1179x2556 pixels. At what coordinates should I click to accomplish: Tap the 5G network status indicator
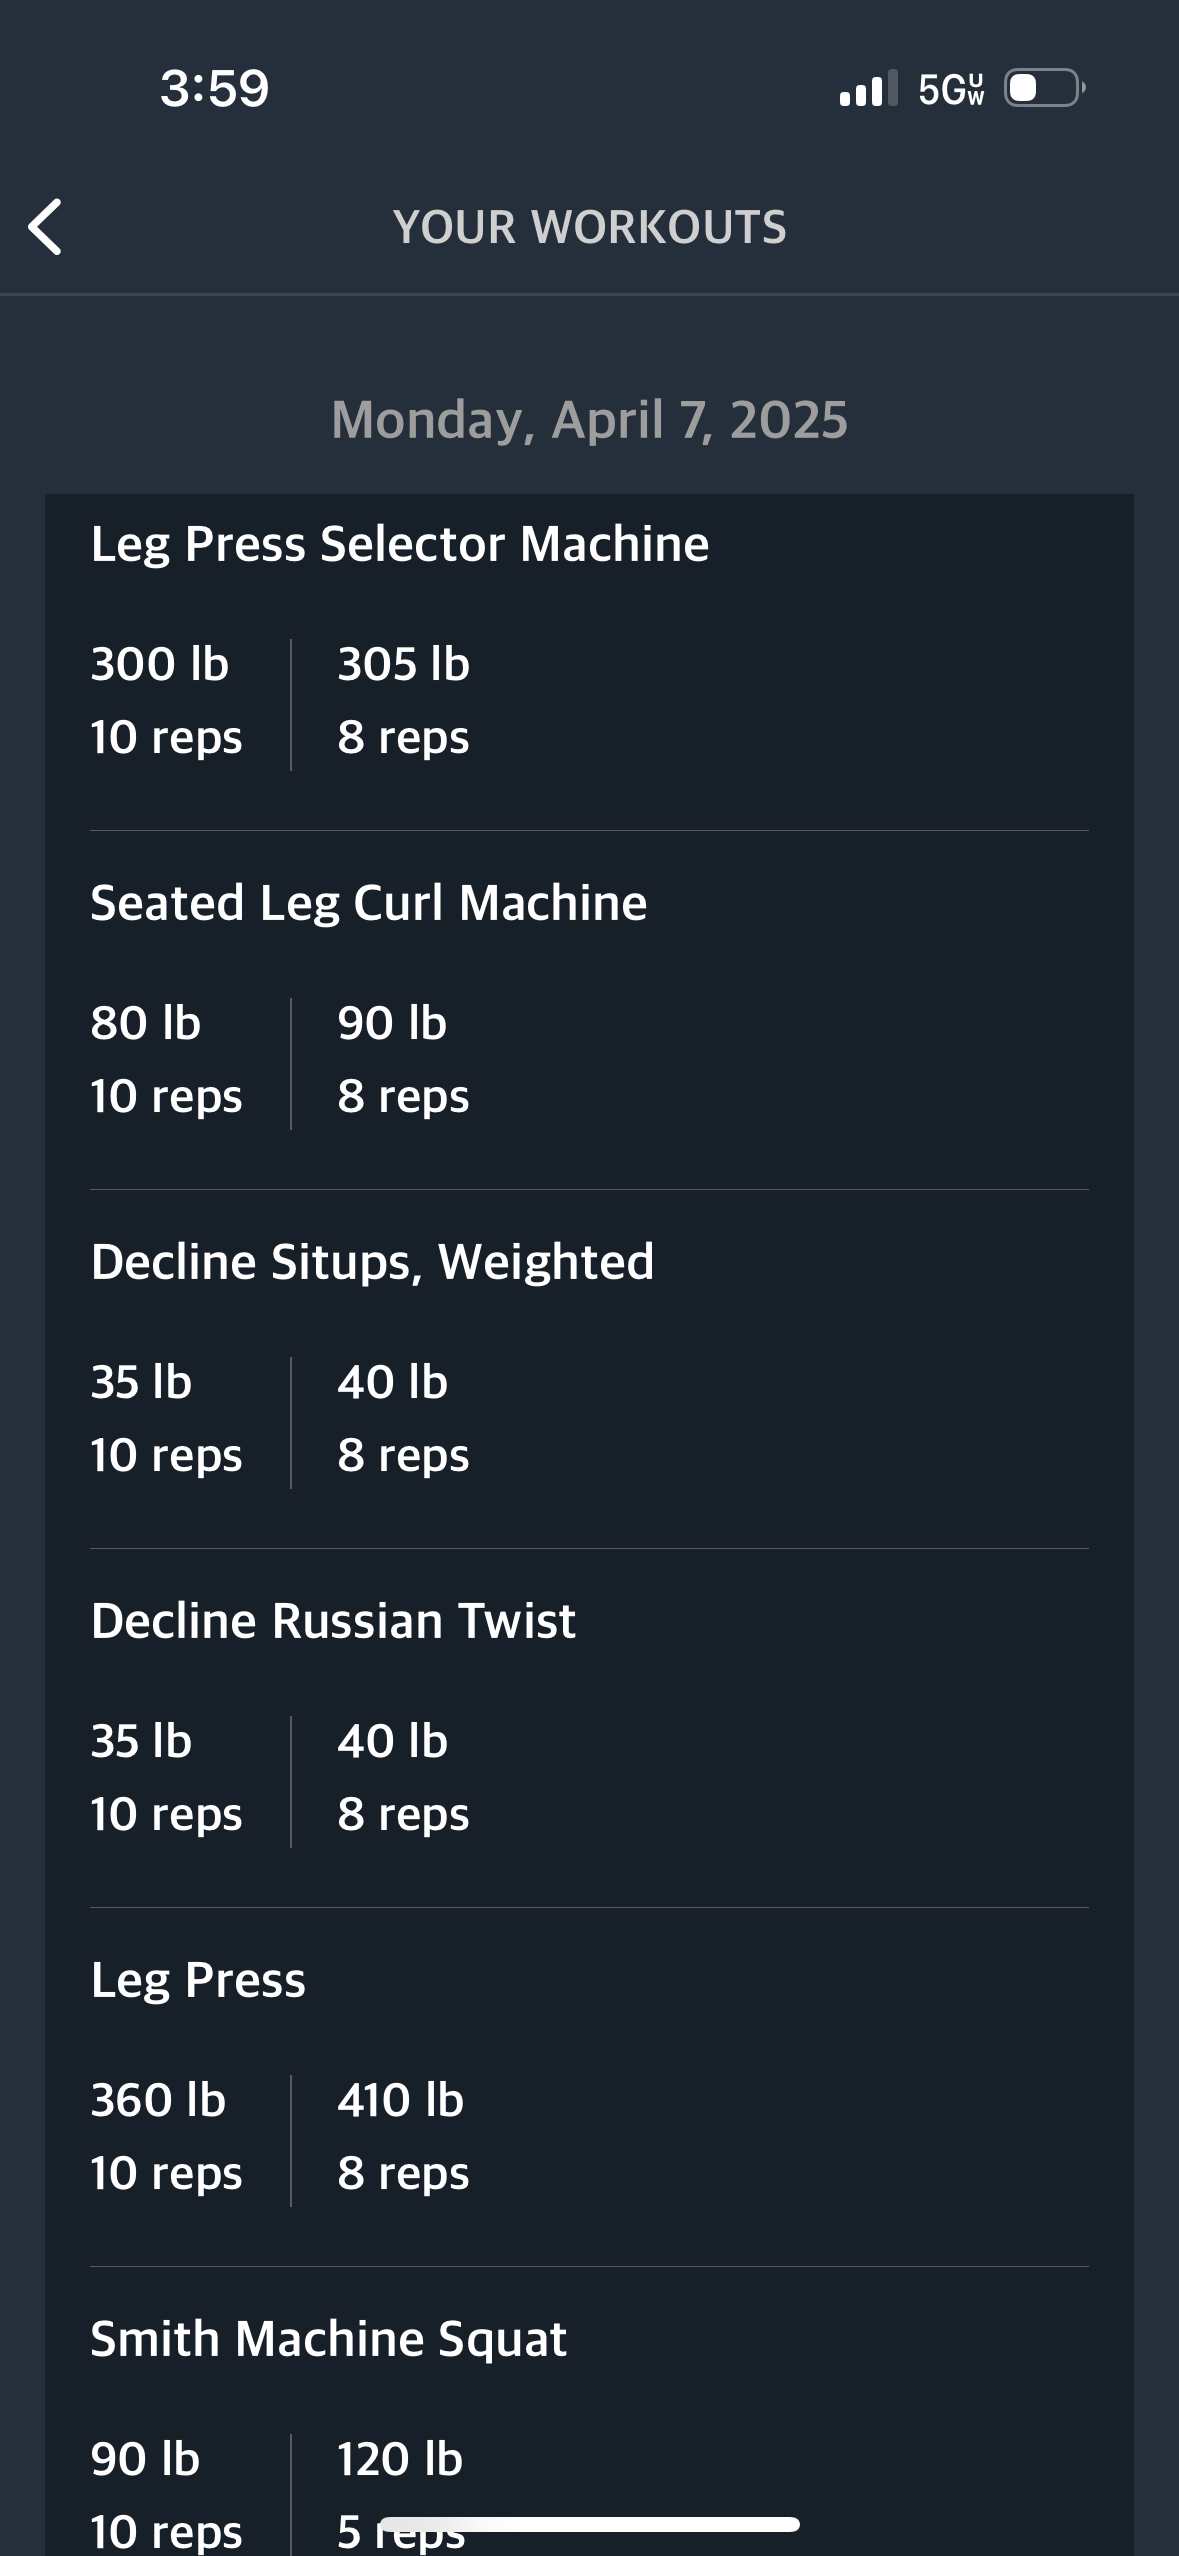click(951, 89)
